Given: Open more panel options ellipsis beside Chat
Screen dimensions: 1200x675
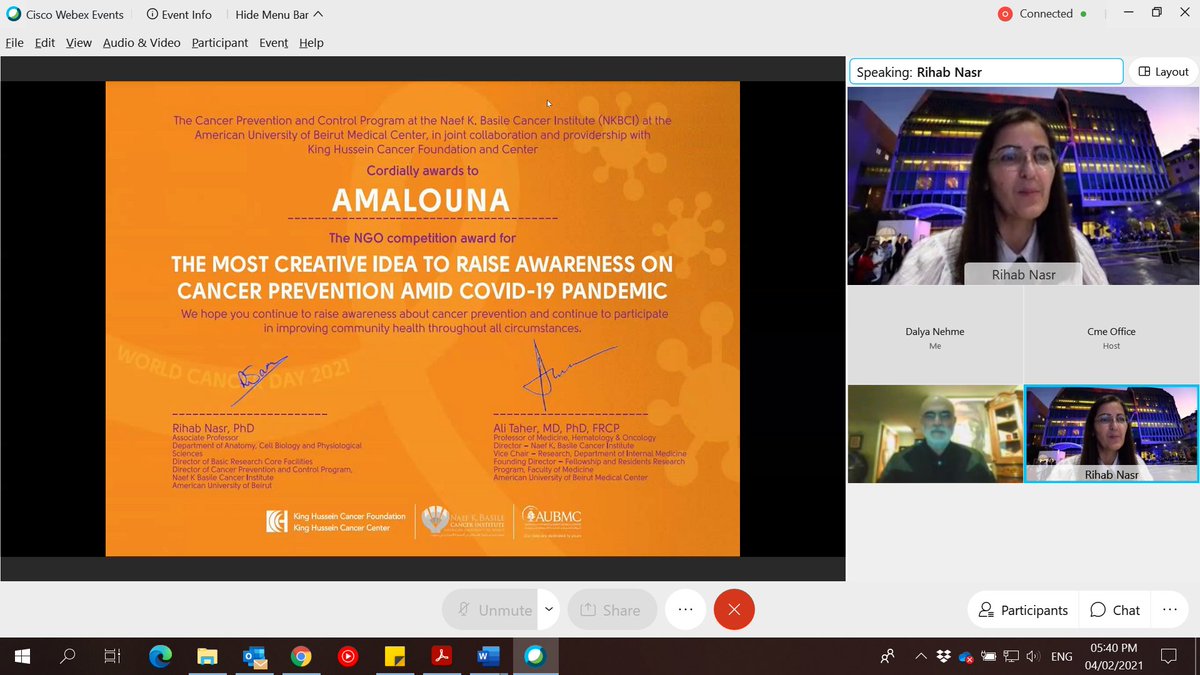Looking at the screenshot, I should point(1170,610).
